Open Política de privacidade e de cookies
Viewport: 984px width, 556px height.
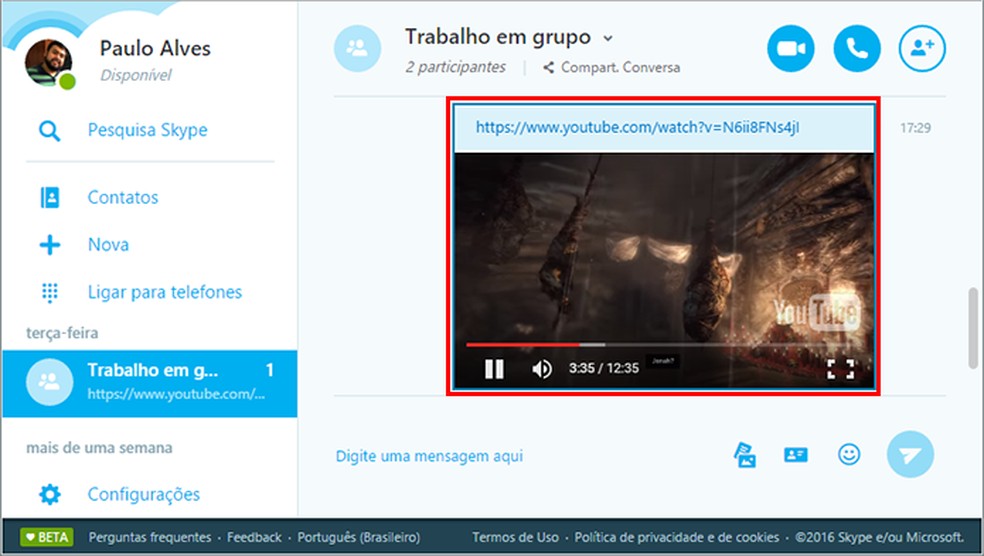[x=676, y=537]
